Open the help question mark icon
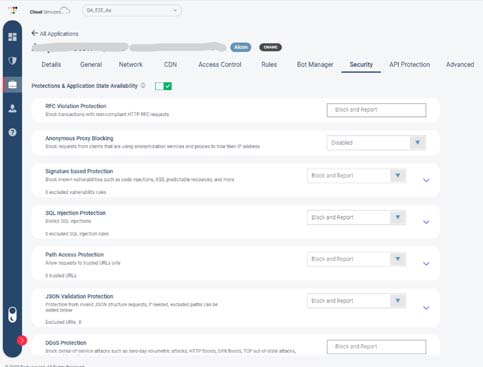This screenshot has width=483, height=367. click(x=12, y=132)
